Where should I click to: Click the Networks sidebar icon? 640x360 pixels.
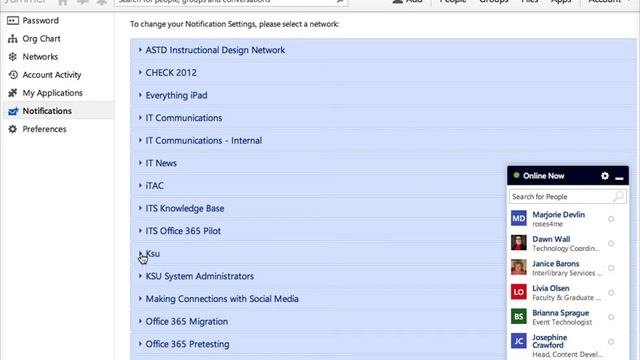pyautogui.click(x=13, y=57)
